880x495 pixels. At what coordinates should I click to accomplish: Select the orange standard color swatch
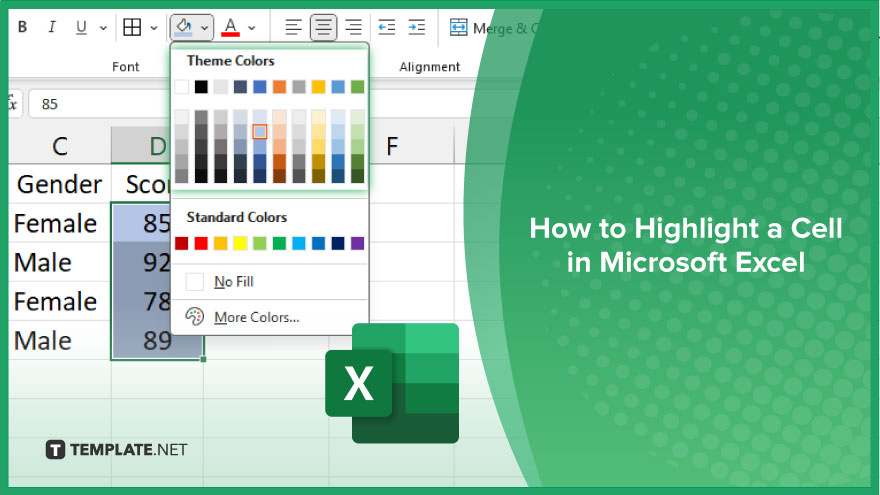(221, 243)
